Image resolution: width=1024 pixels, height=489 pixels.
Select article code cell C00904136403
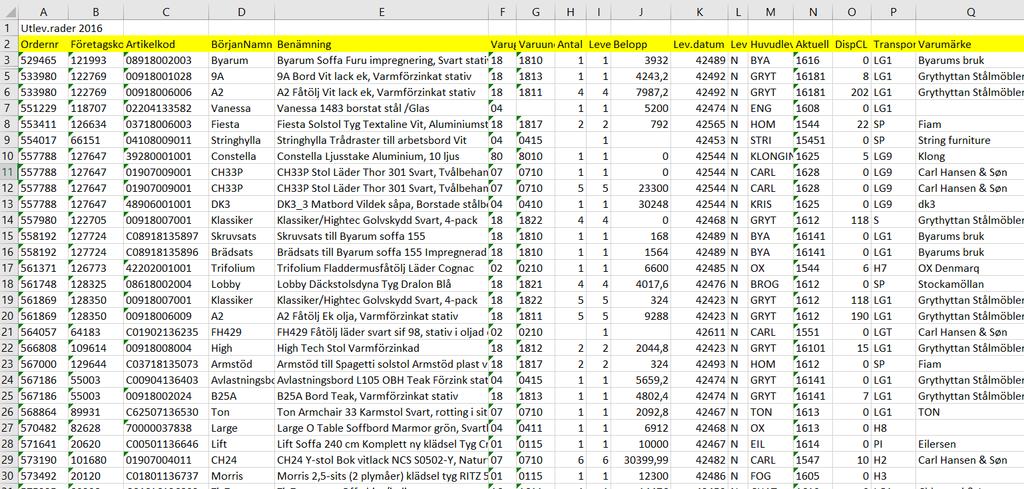[x=165, y=381]
